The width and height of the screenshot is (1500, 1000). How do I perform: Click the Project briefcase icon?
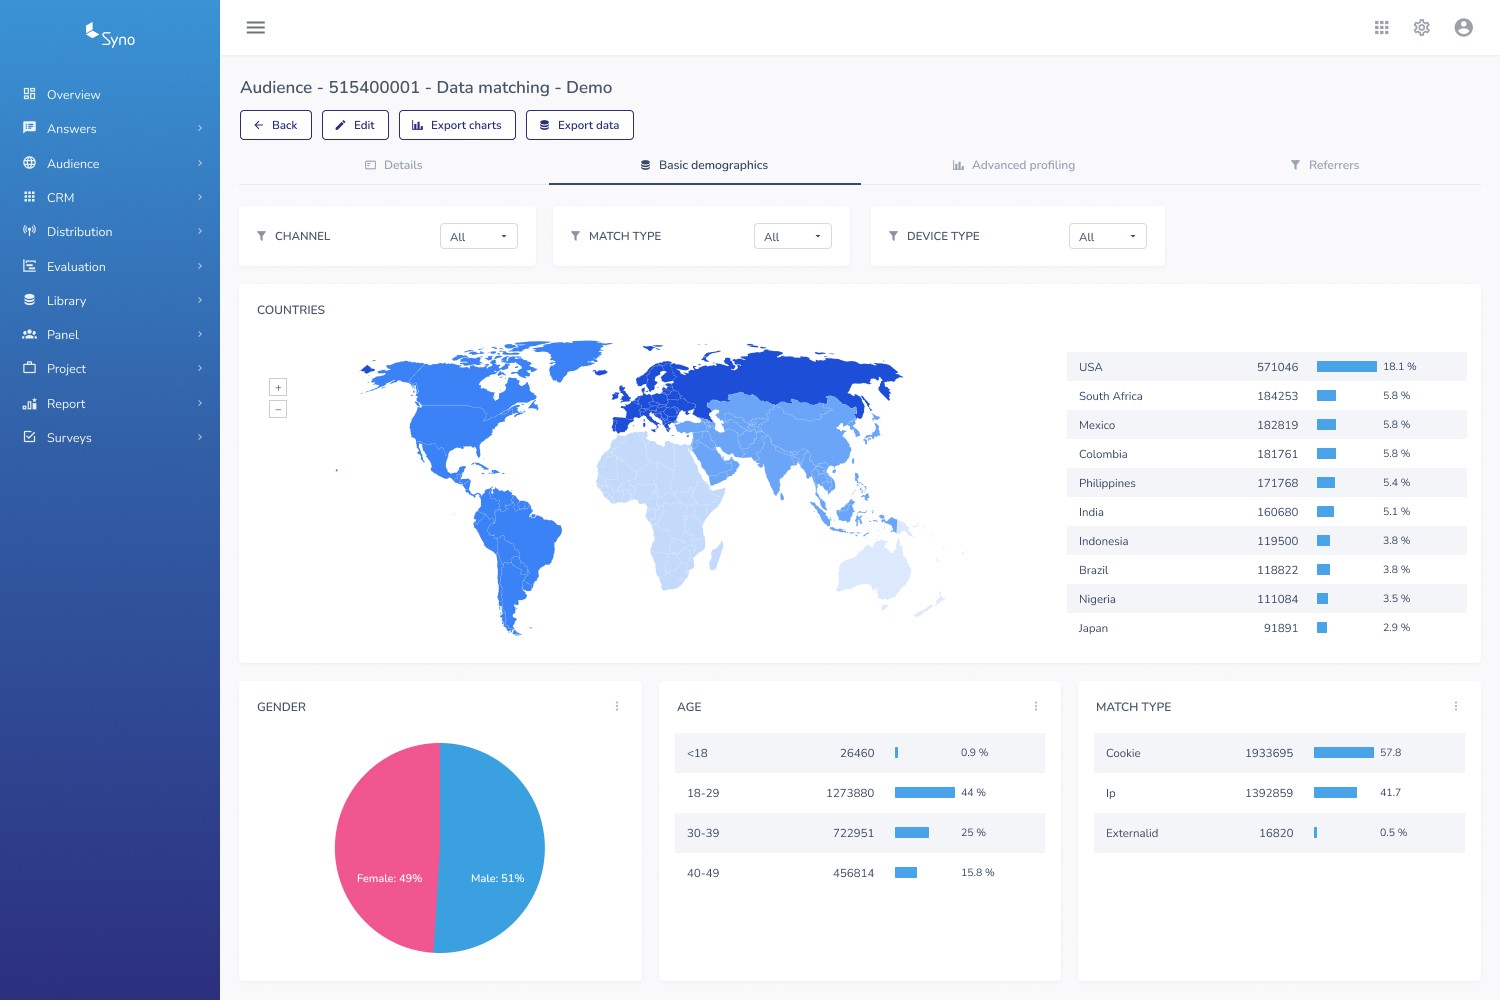(x=29, y=368)
